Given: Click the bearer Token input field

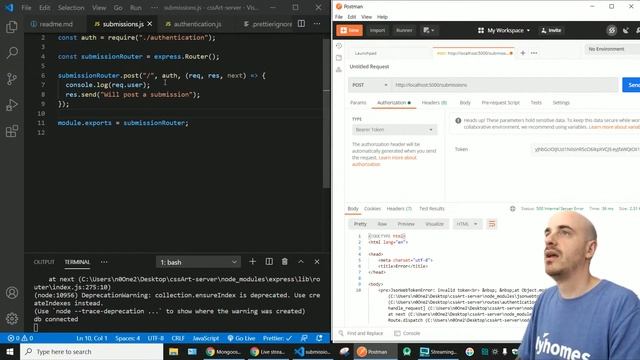Looking at the screenshot, I should [585, 149].
